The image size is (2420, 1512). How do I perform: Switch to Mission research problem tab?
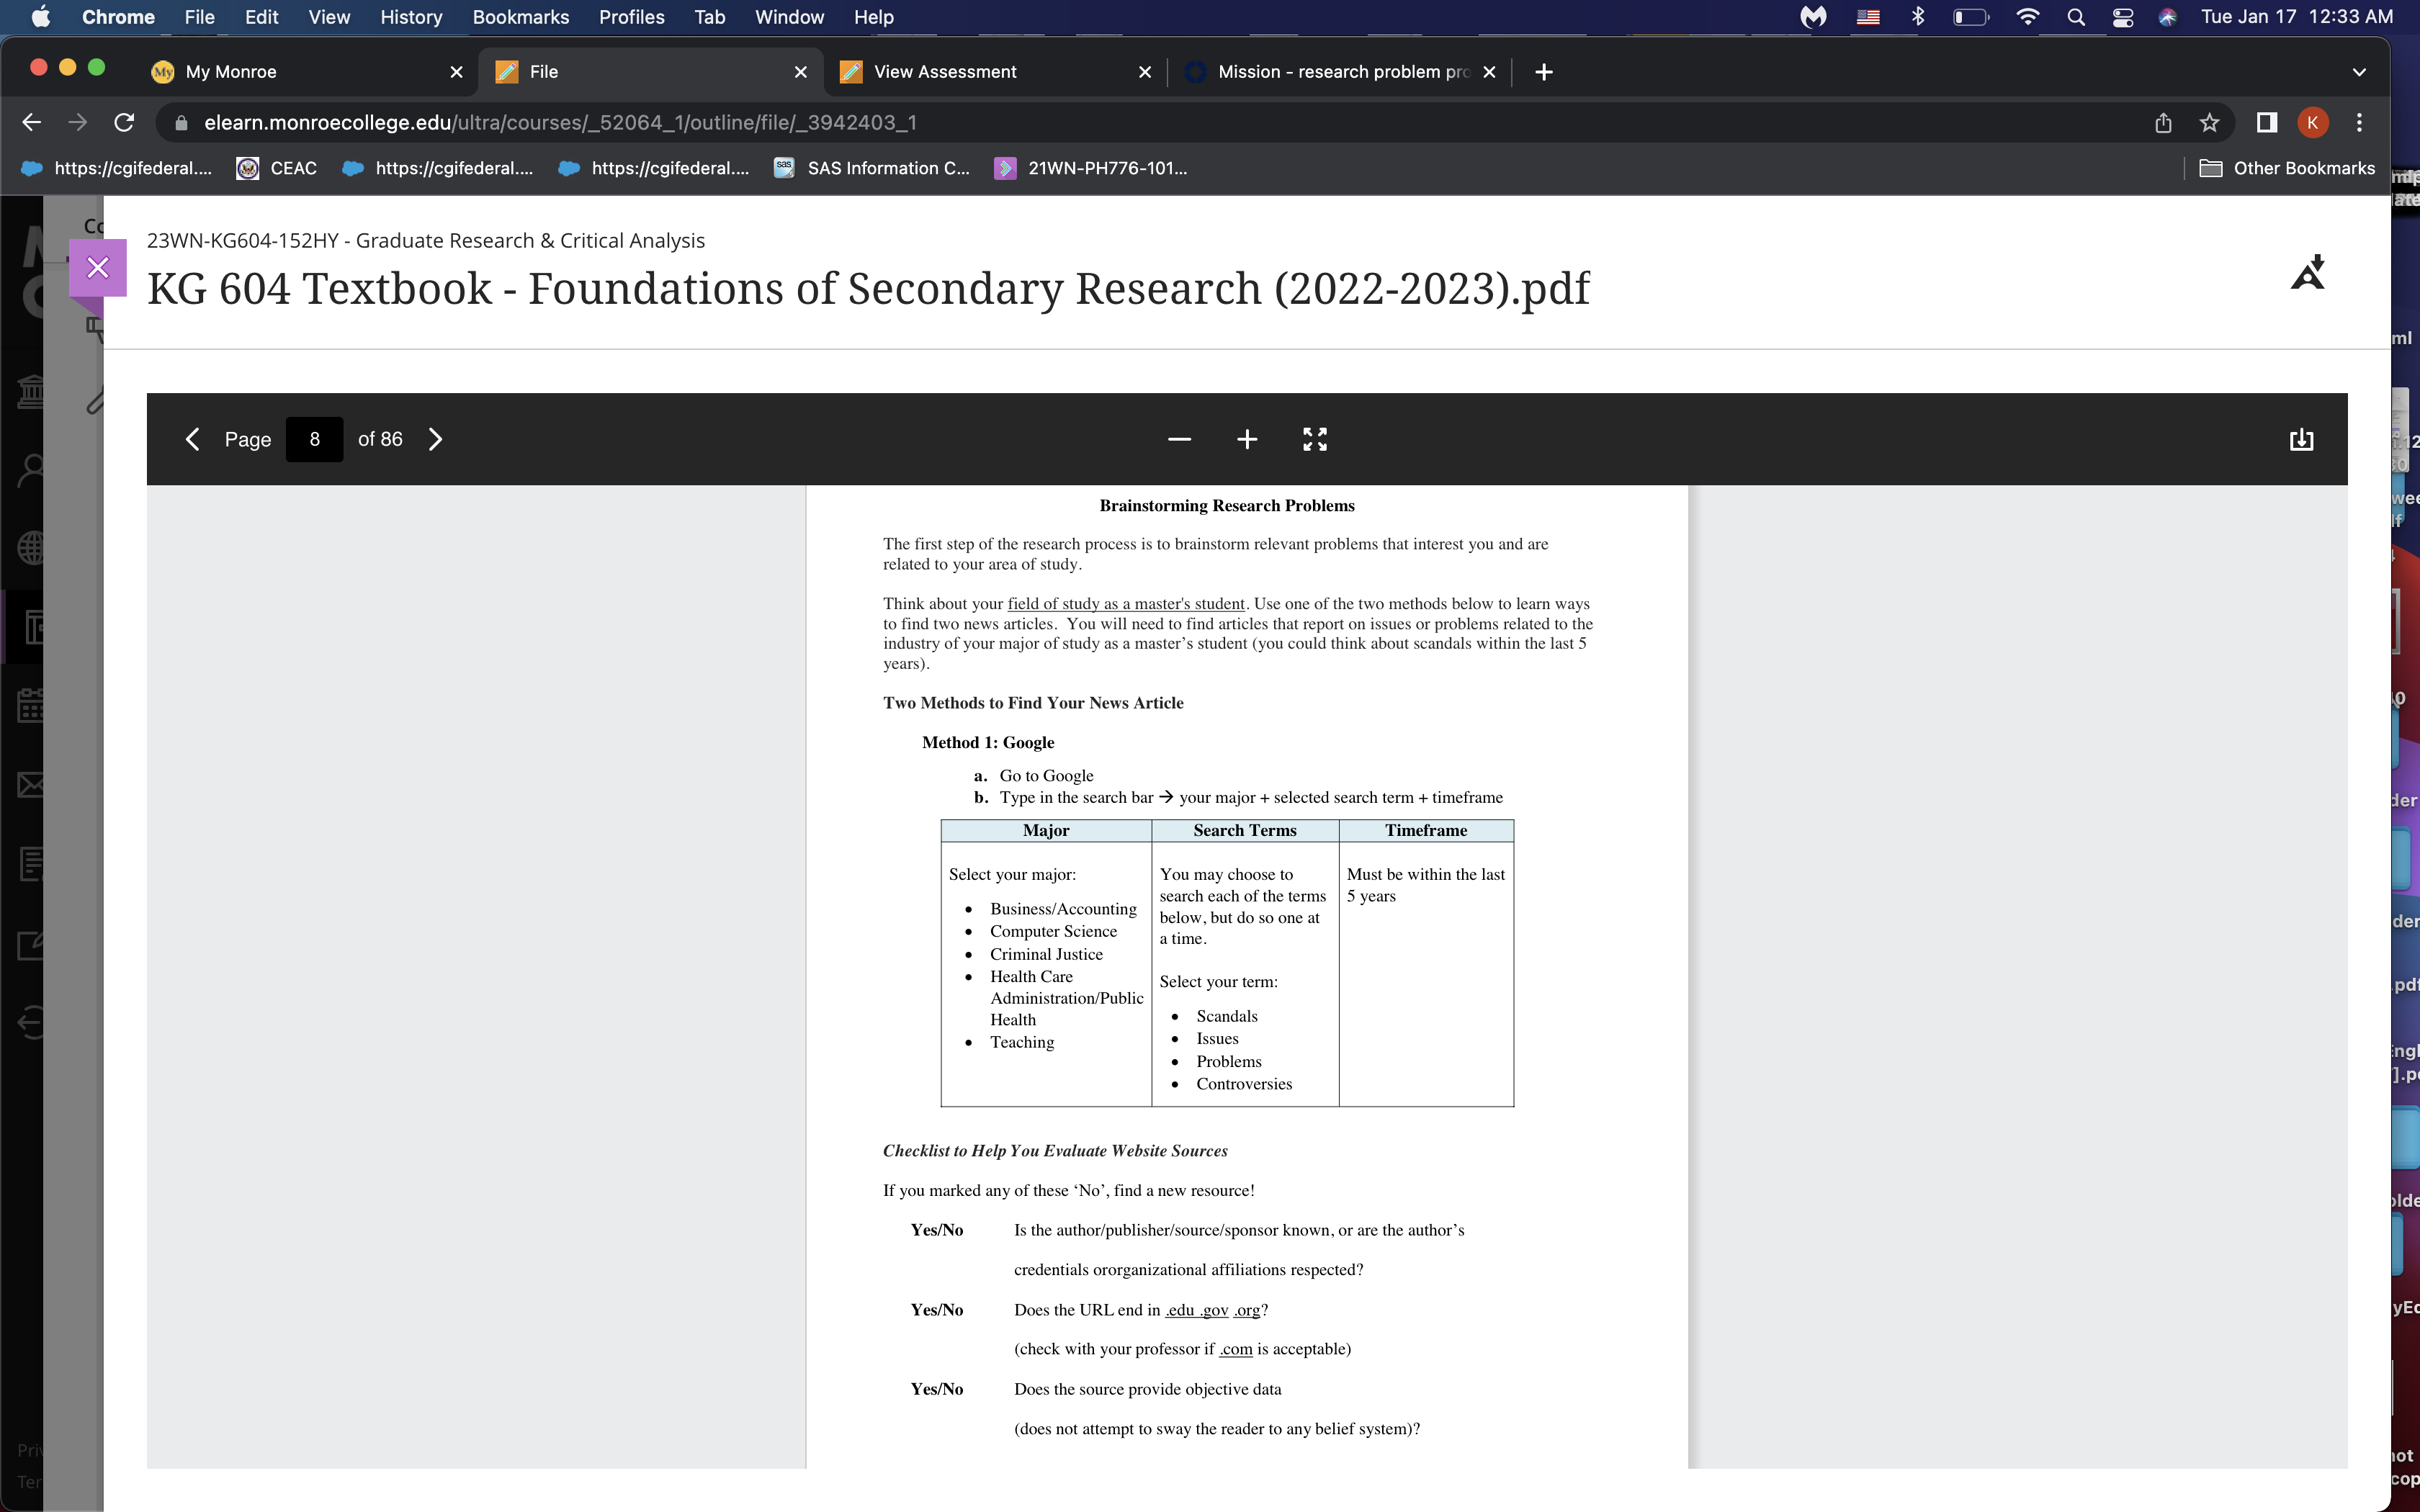[1340, 72]
